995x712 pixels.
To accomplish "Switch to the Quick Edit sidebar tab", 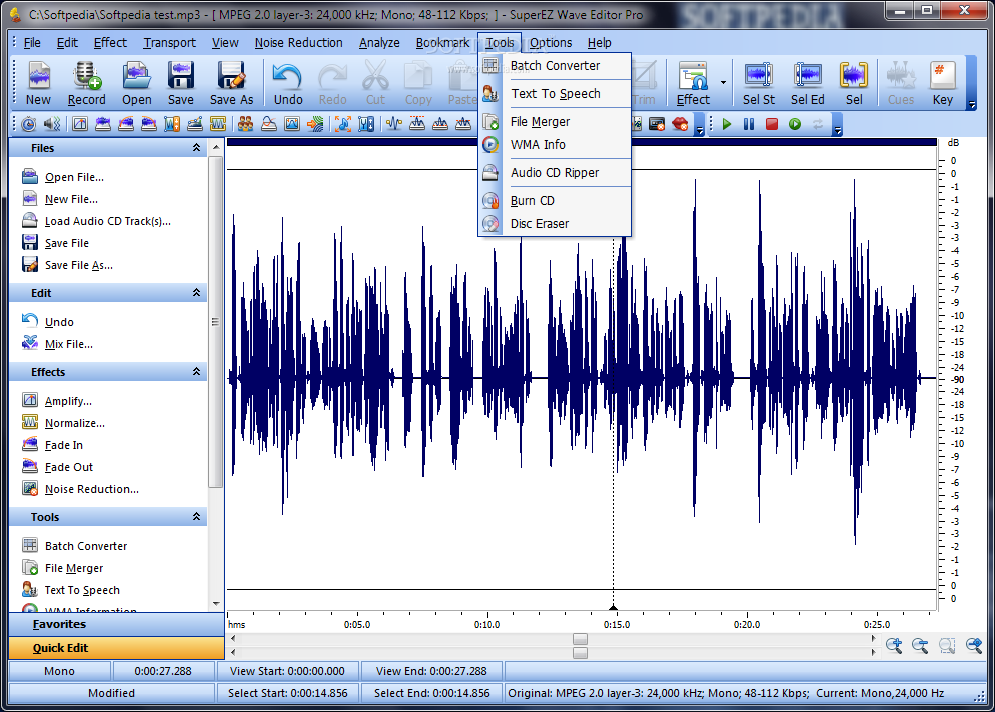I will [x=117, y=648].
